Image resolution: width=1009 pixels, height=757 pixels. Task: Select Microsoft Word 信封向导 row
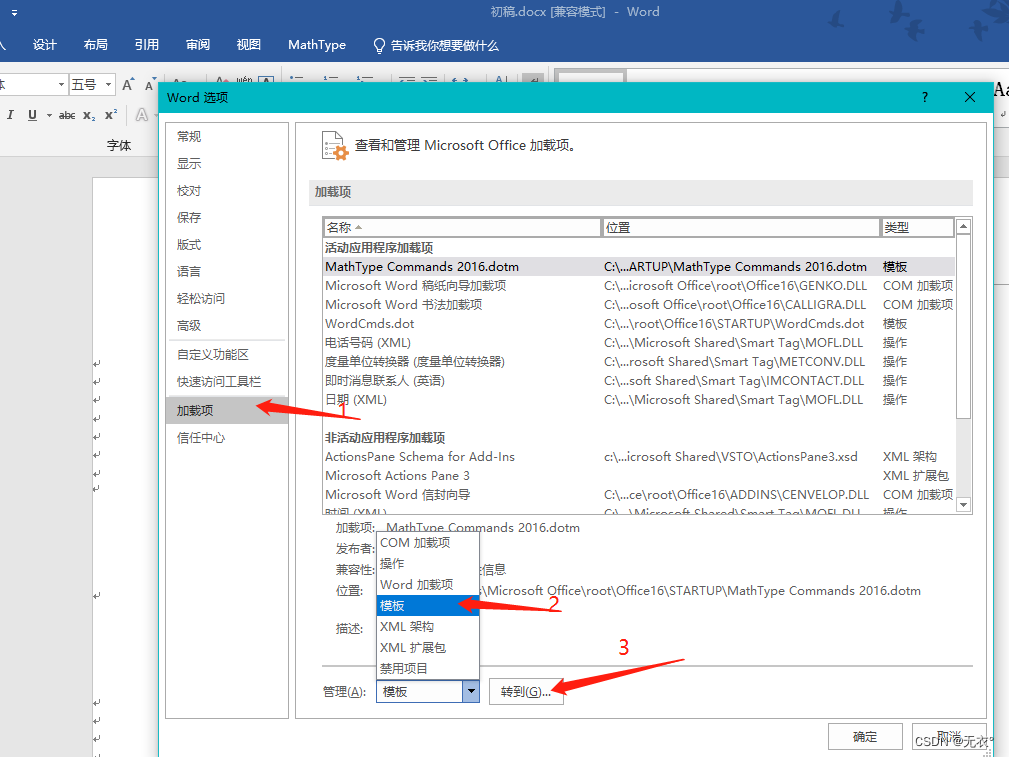[x=639, y=494]
